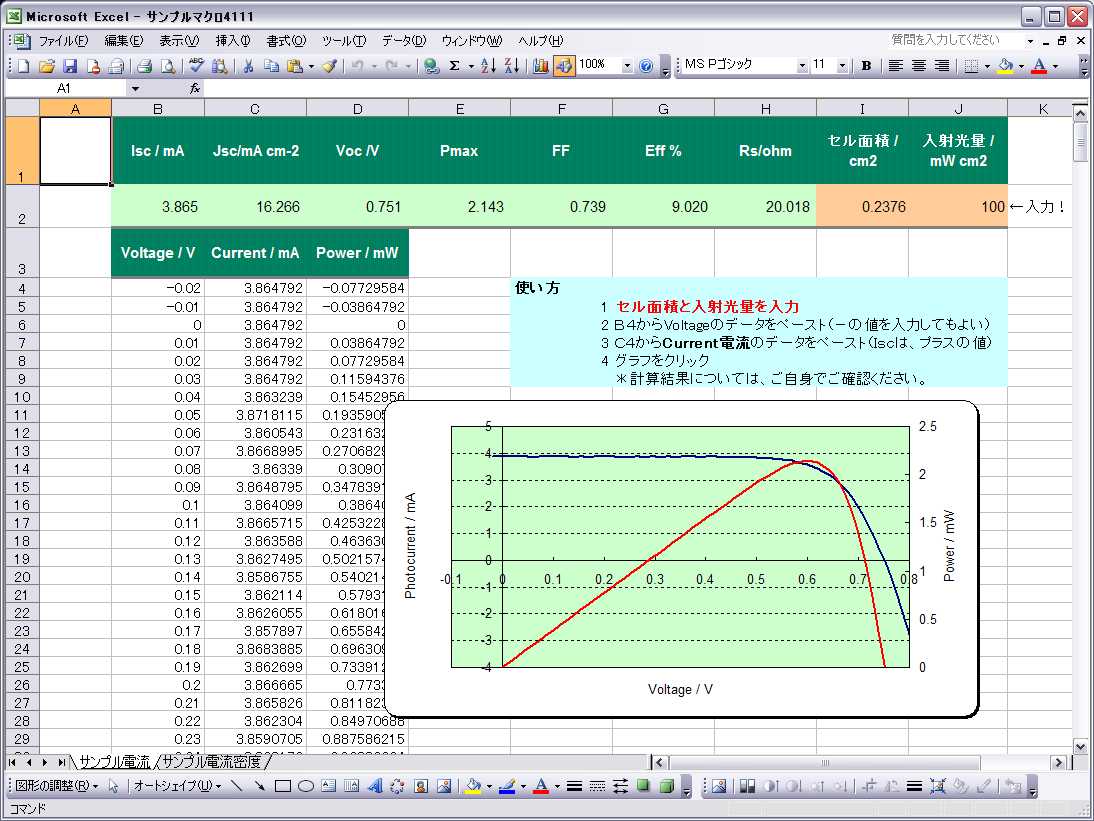Click column H header
Viewport: 1094px width, 821px height.
(x=765, y=109)
